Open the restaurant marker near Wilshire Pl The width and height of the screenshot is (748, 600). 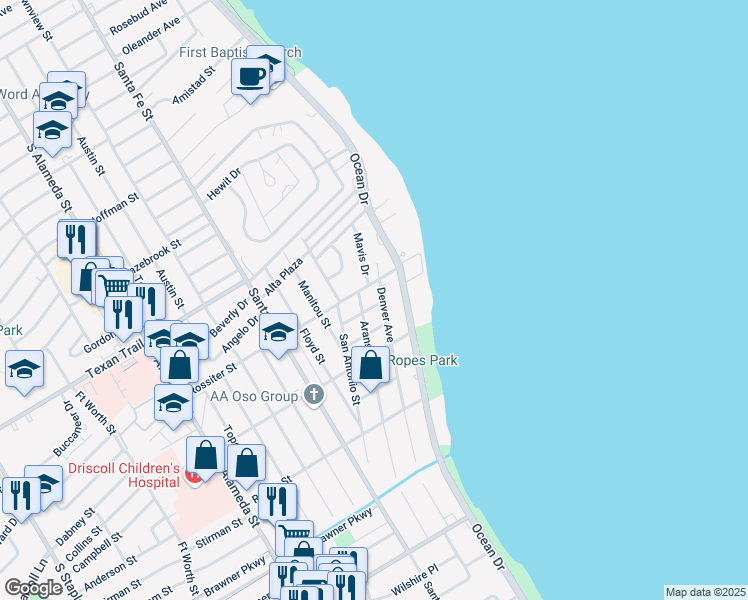click(347, 586)
